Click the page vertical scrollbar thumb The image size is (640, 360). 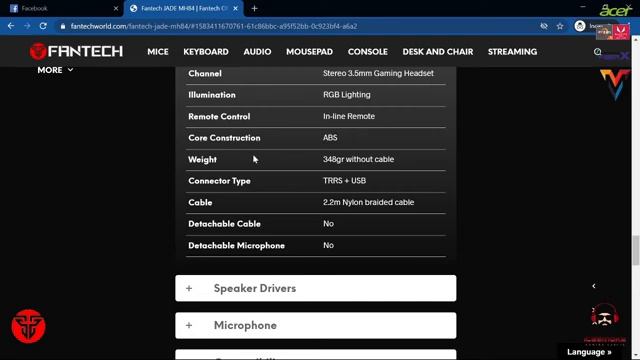635,250
